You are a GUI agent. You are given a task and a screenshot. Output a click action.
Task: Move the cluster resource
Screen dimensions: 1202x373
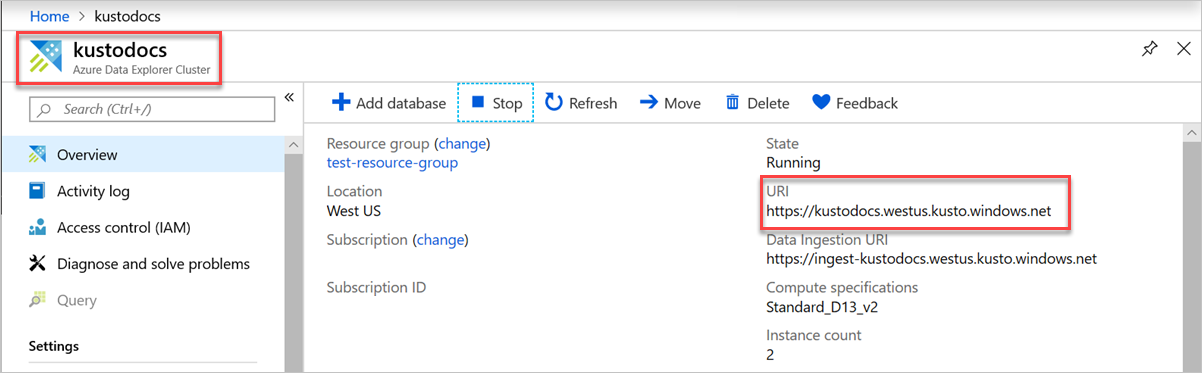670,103
